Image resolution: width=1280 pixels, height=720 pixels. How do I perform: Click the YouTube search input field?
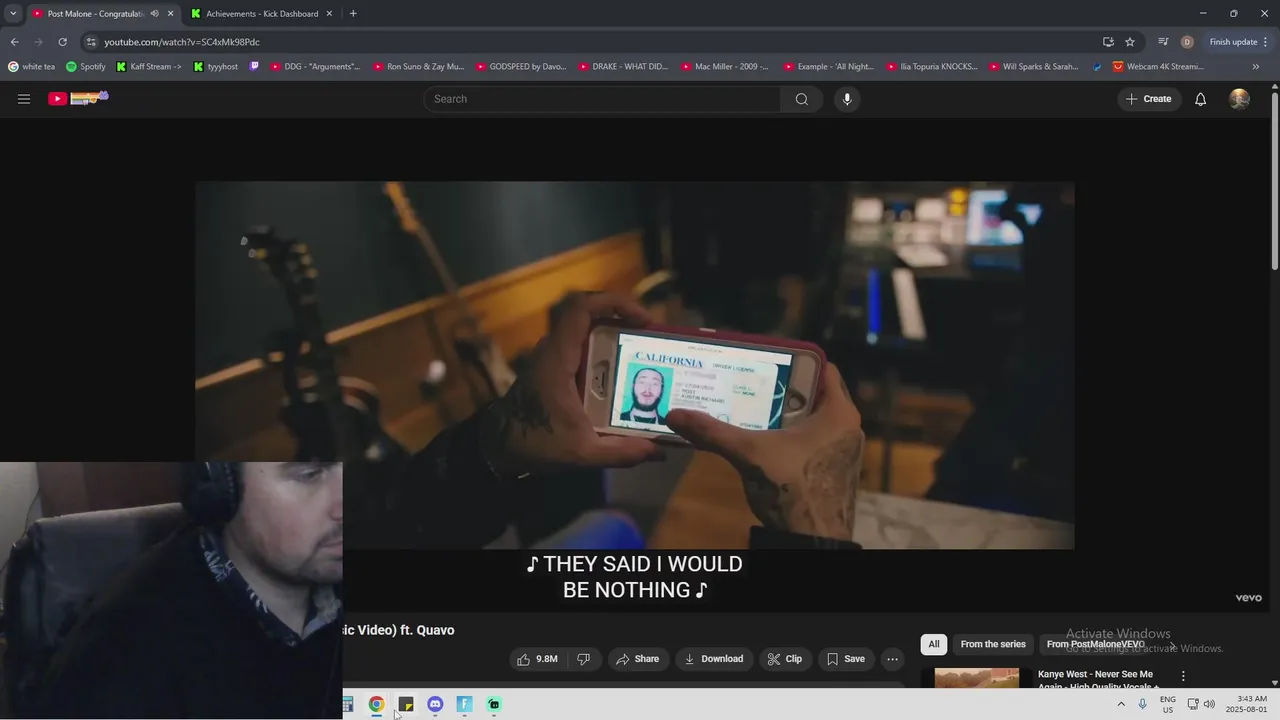coord(602,99)
